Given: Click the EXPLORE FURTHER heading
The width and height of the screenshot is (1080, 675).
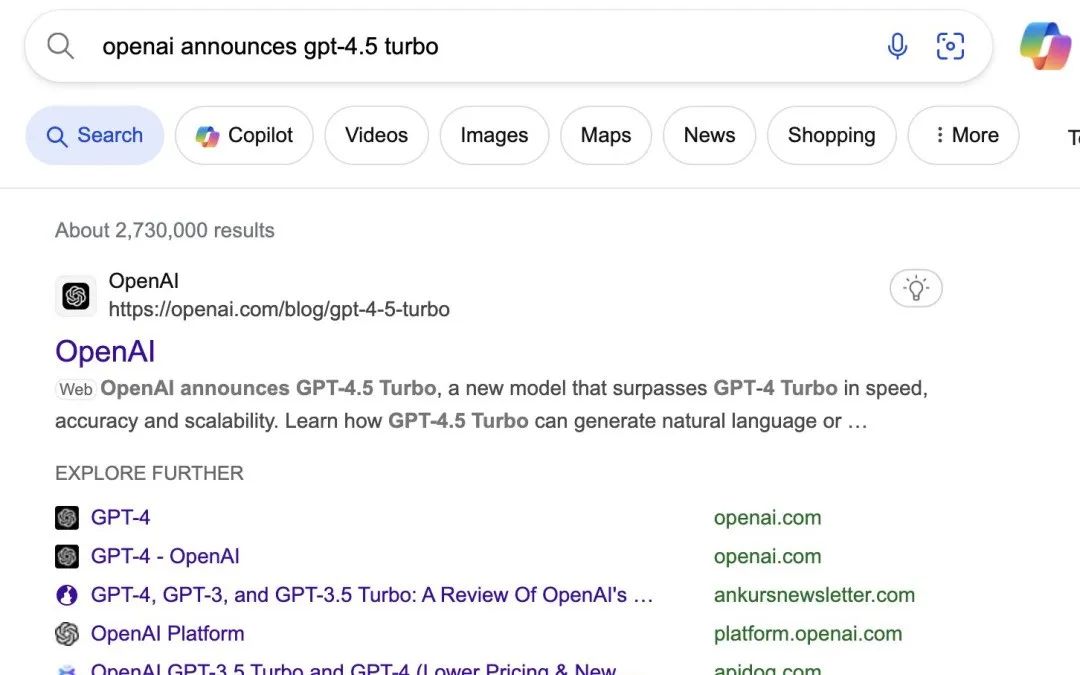Looking at the screenshot, I should coord(149,473).
